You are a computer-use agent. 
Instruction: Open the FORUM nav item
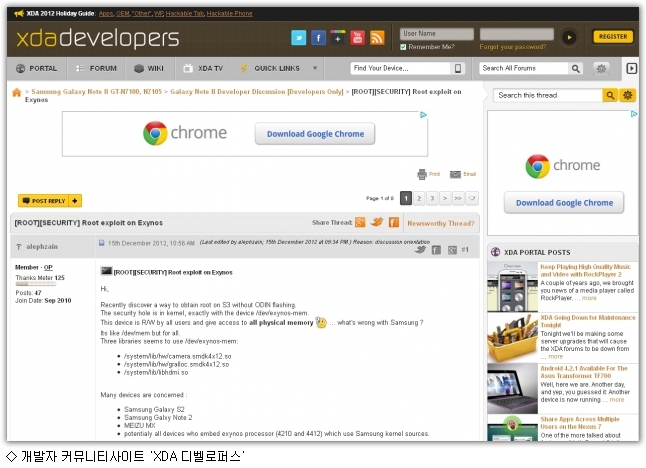(97, 68)
